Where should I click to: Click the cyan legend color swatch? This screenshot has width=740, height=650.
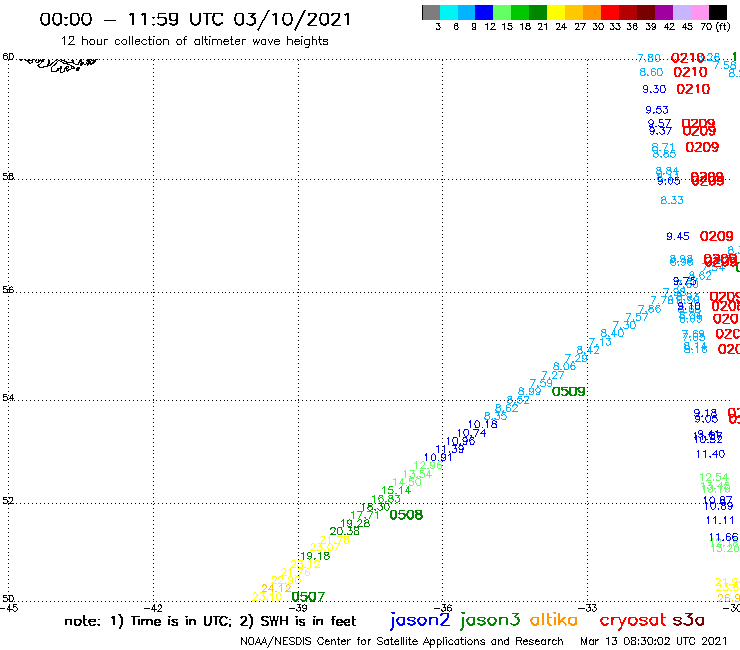pos(449,12)
